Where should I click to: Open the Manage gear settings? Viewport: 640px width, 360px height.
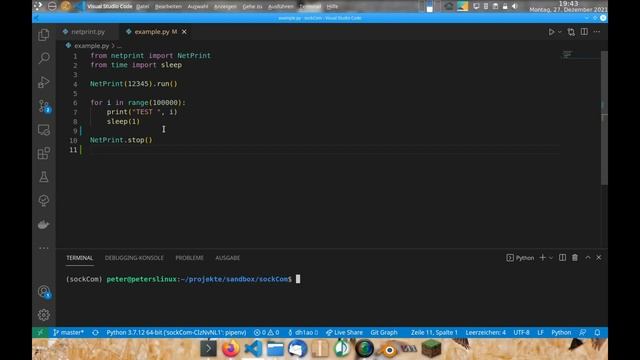(x=44, y=315)
